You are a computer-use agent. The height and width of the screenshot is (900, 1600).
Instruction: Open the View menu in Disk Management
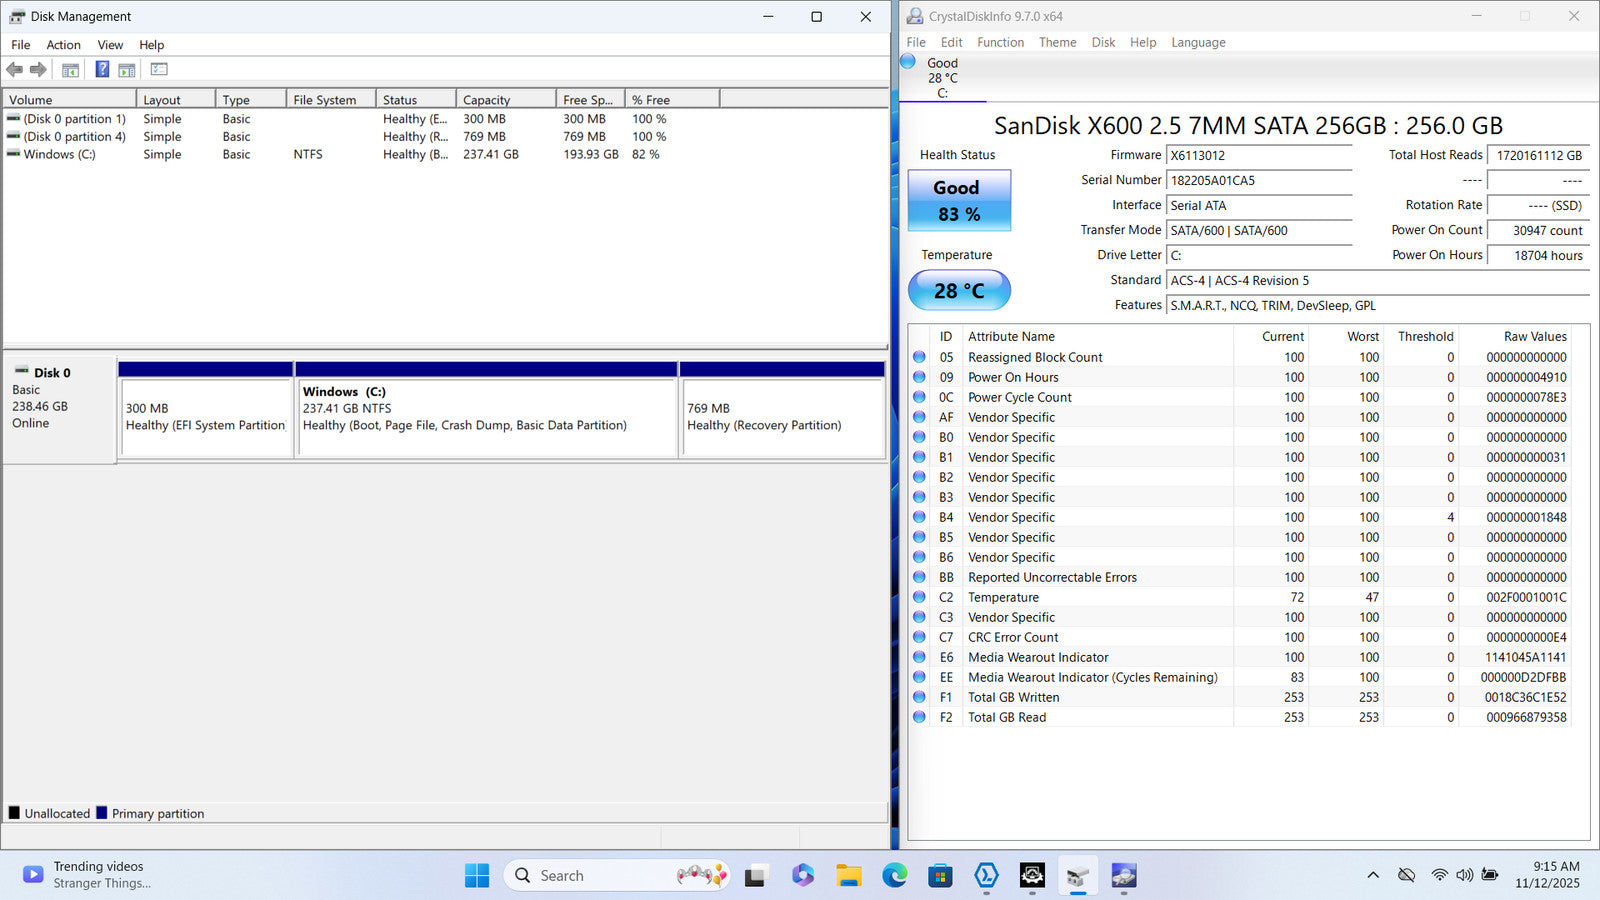[x=110, y=45]
